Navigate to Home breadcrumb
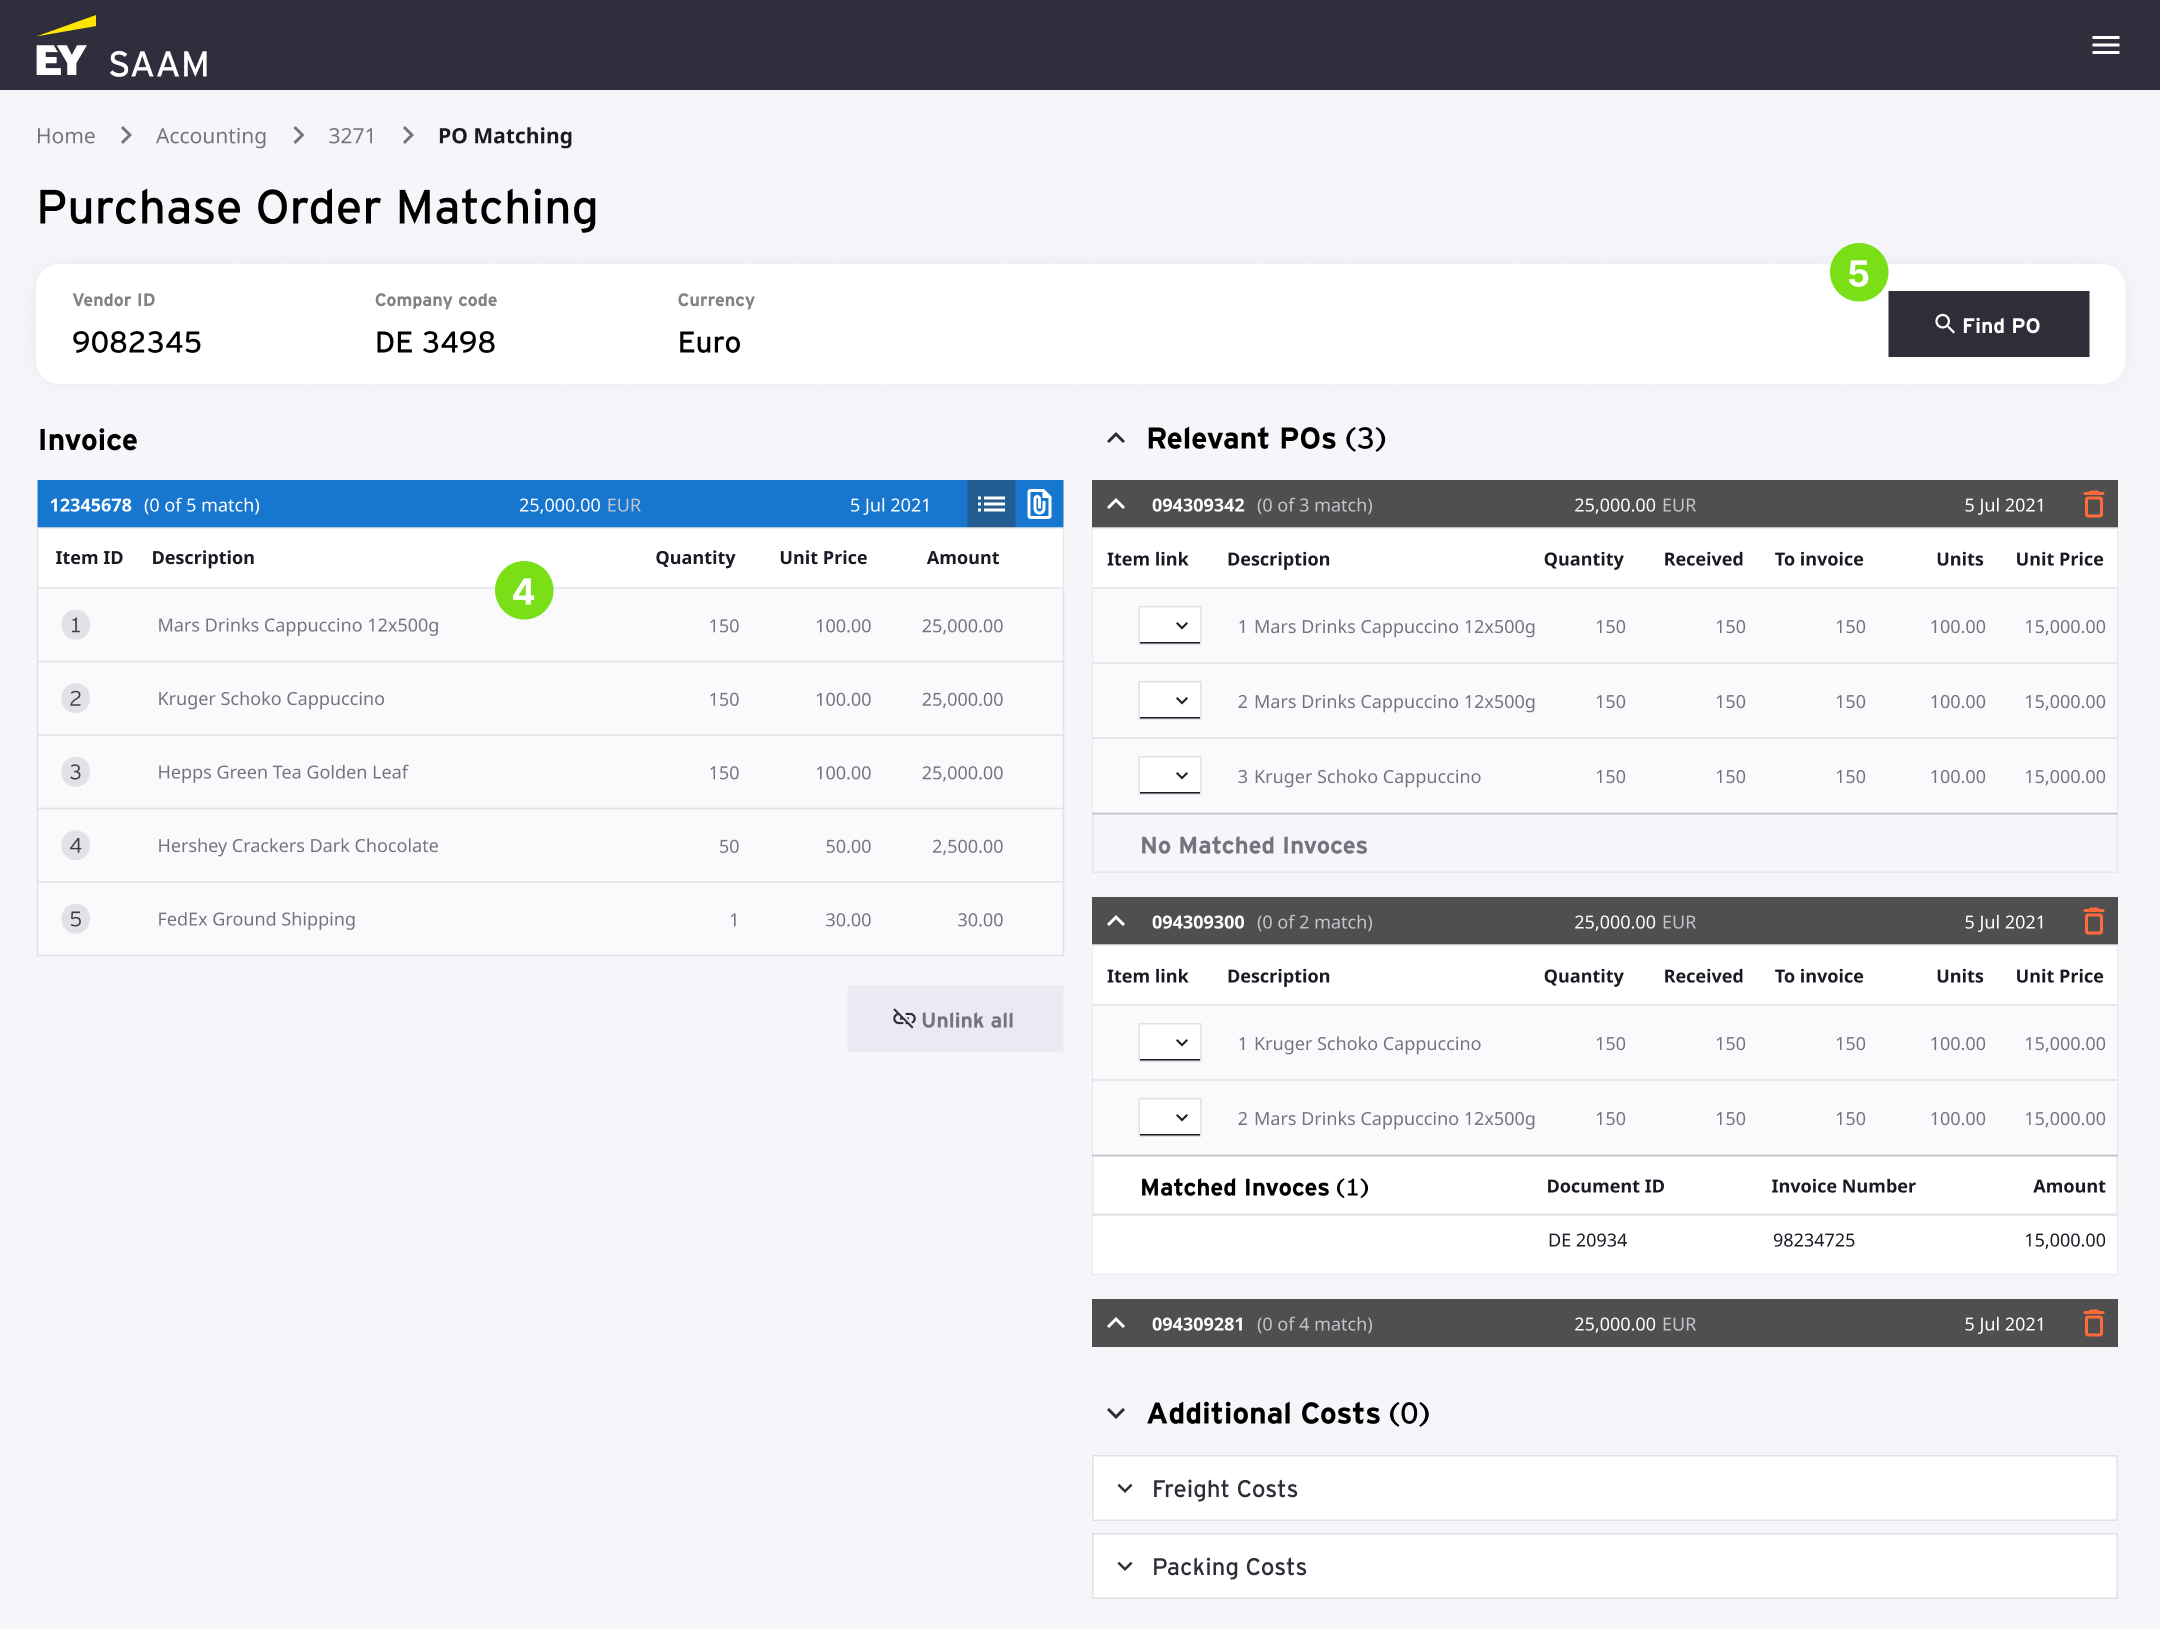Viewport: 2160px width, 1629px height. [x=66, y=136]
